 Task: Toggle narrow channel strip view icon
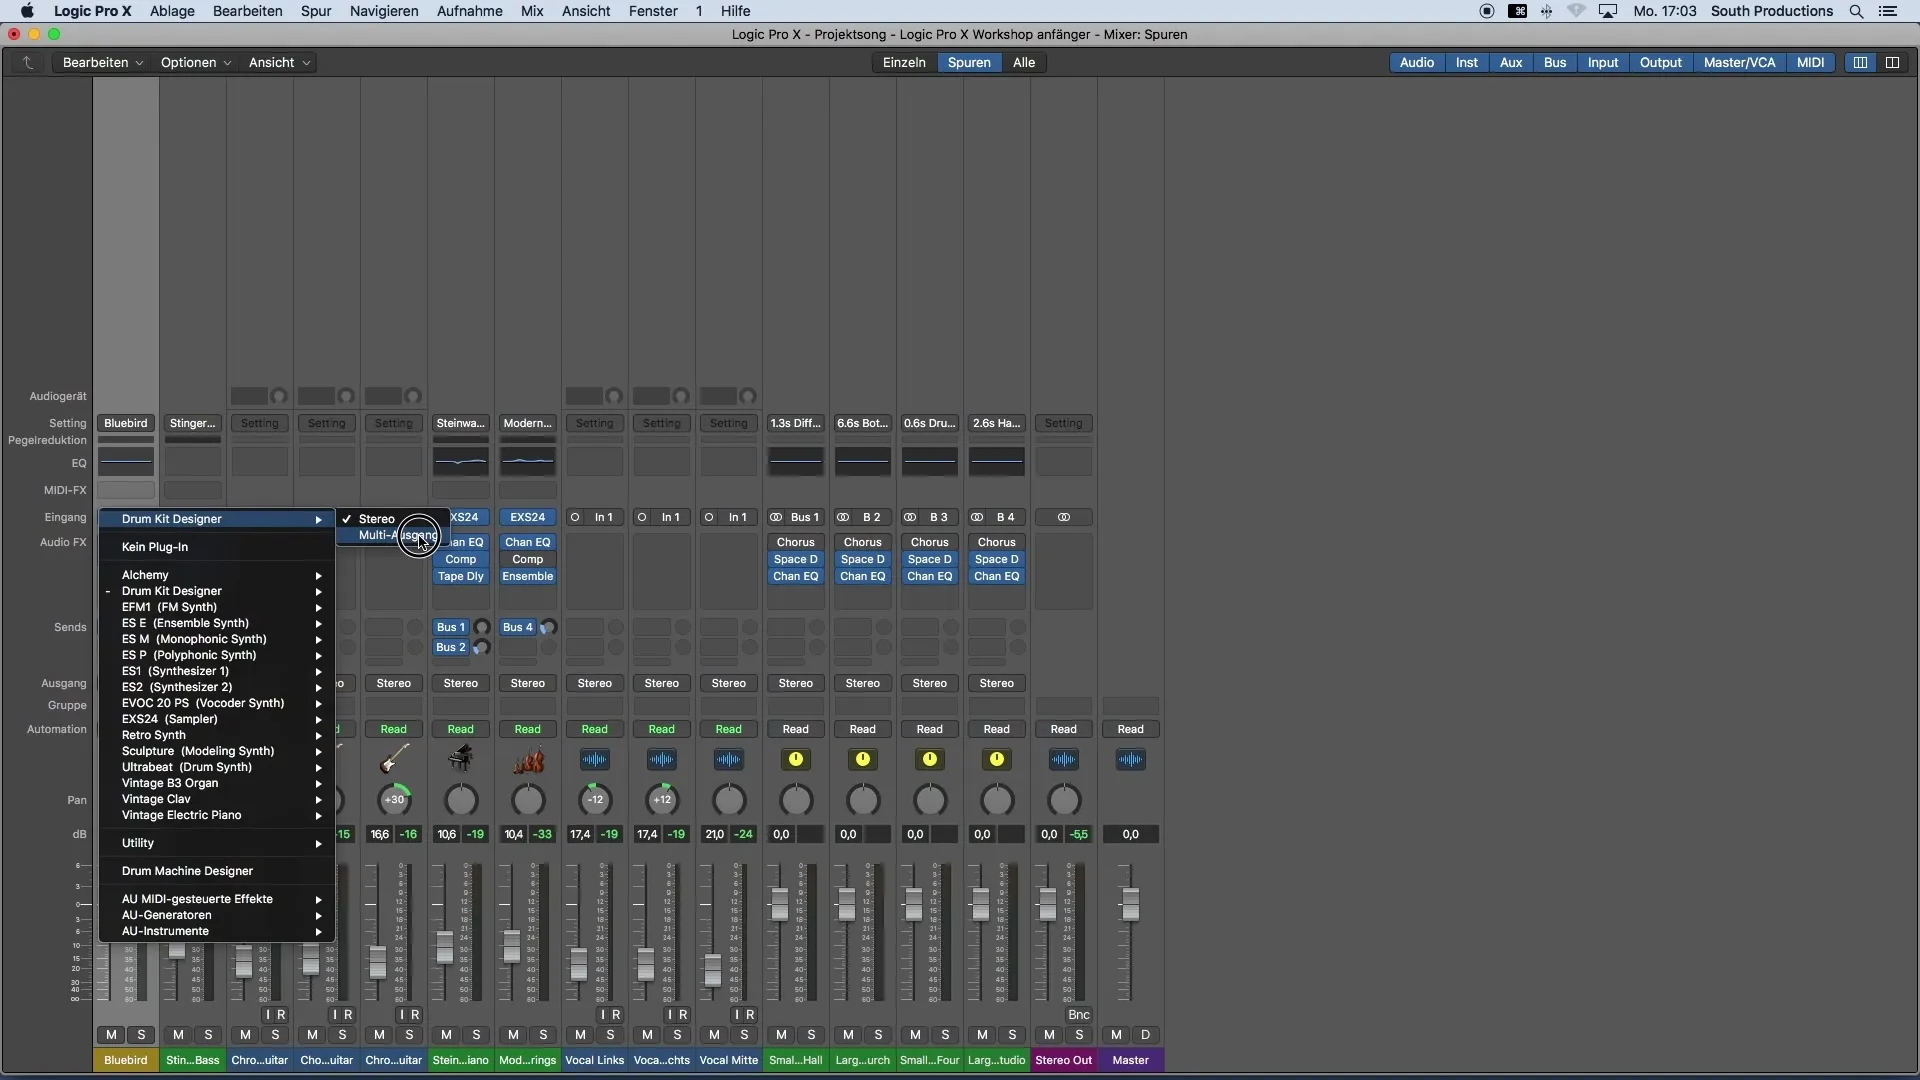point(1860,62)
